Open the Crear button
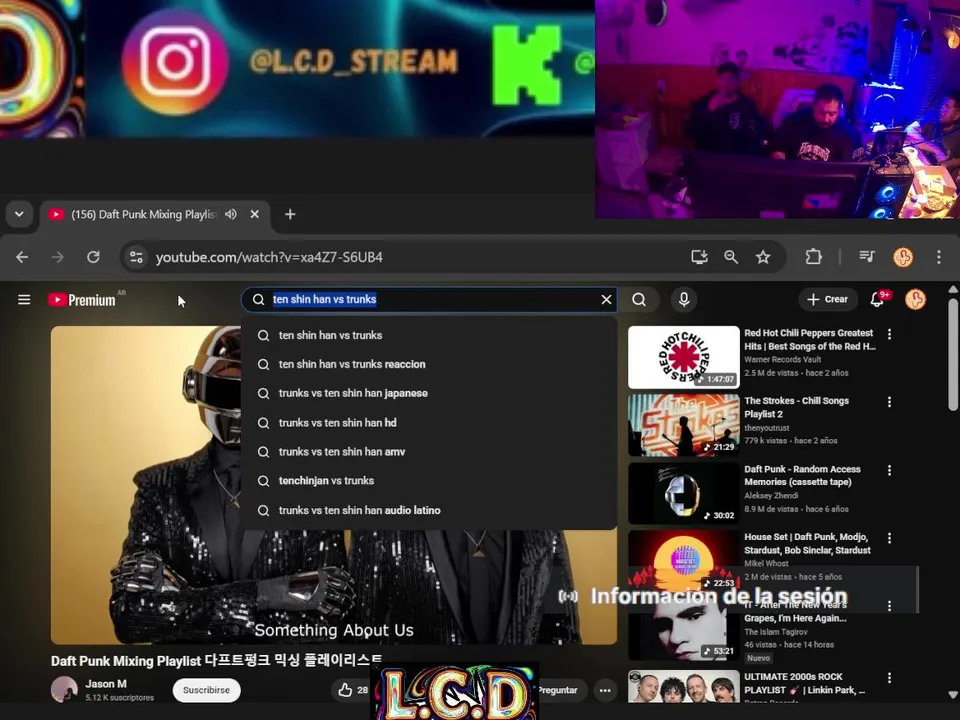This screenshot has width=960, height=720. pos(827,299)
